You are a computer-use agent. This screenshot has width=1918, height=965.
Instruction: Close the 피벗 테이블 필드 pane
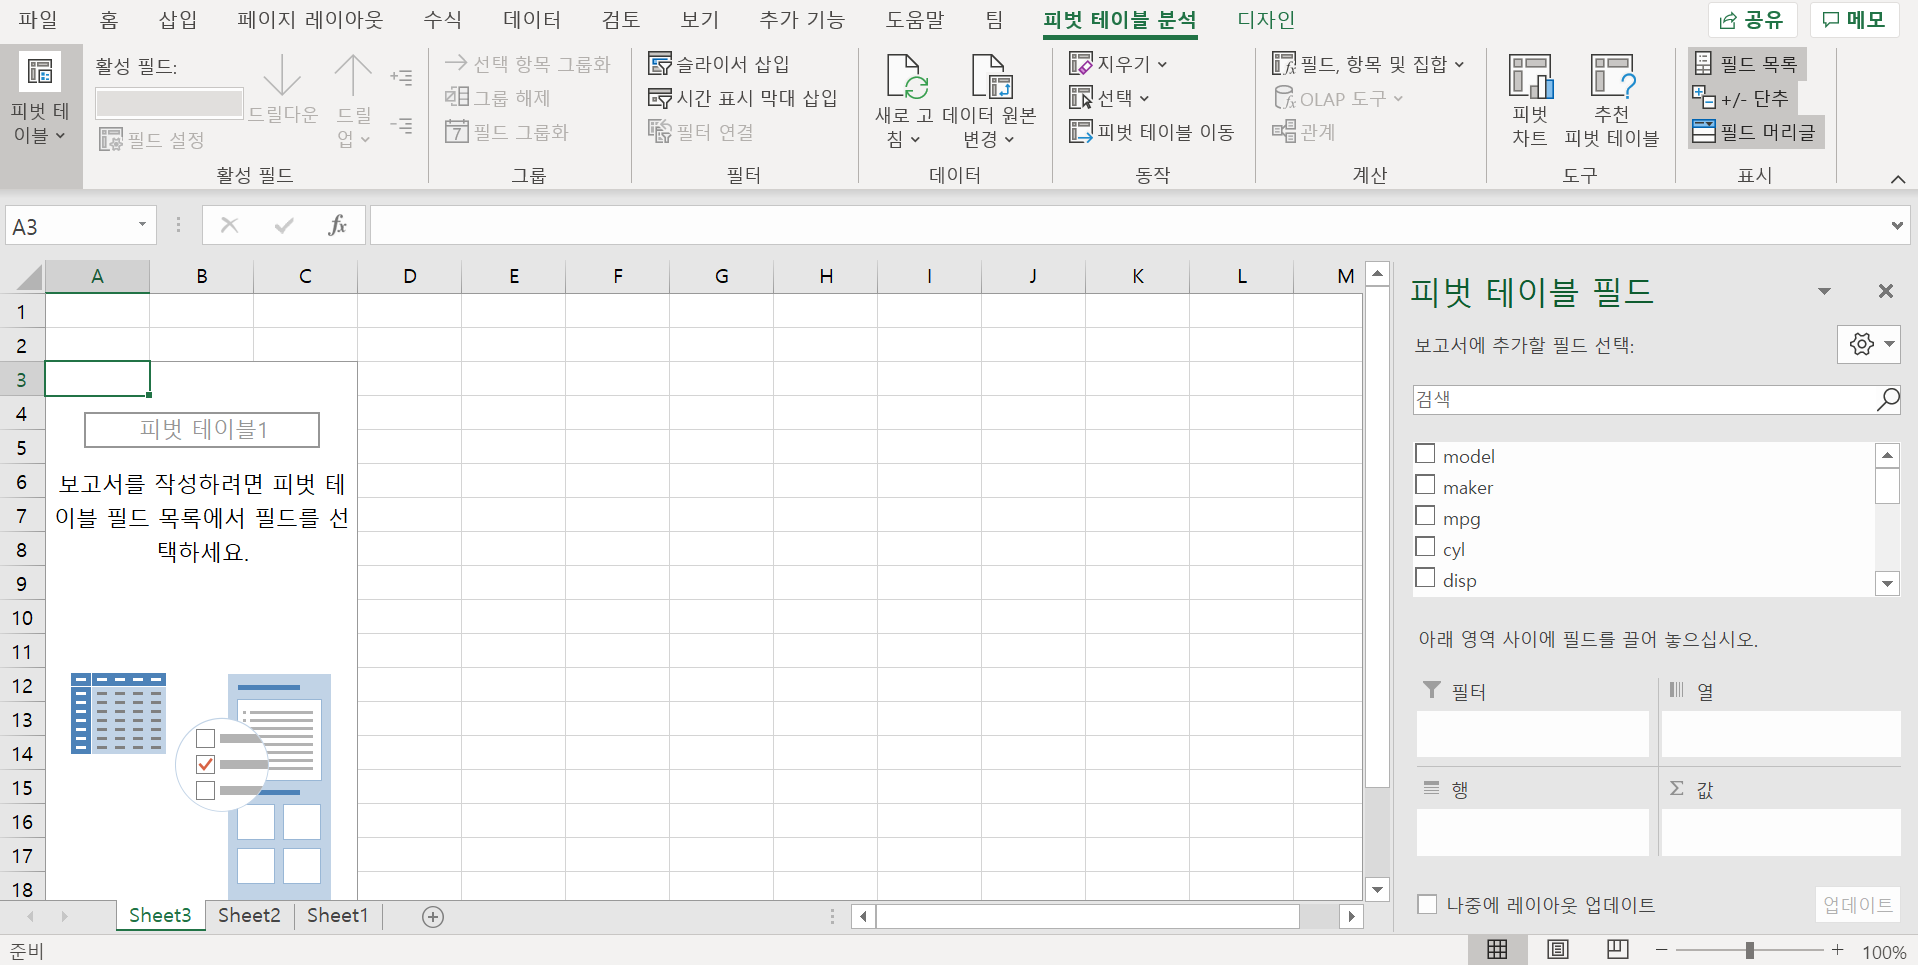click(1885, 291)
